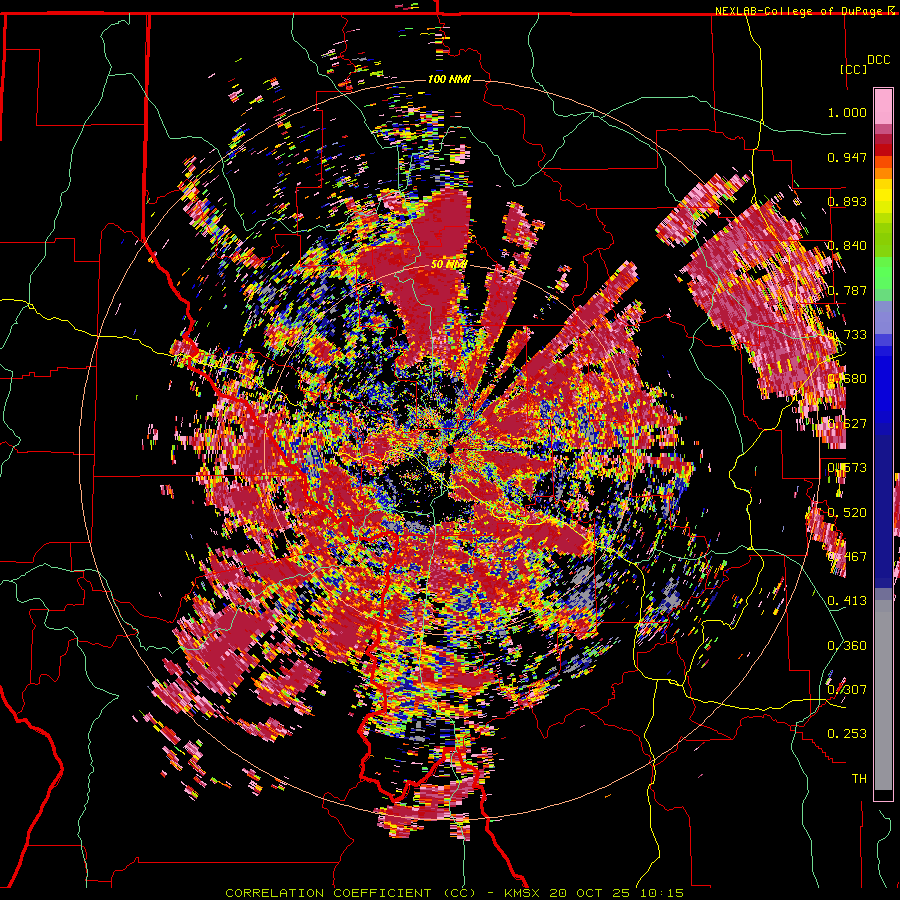Image resolution: width=900 pixels, height=900 pixels.
Task: Click the KMSX station identifier in caption
Action: 522,893
